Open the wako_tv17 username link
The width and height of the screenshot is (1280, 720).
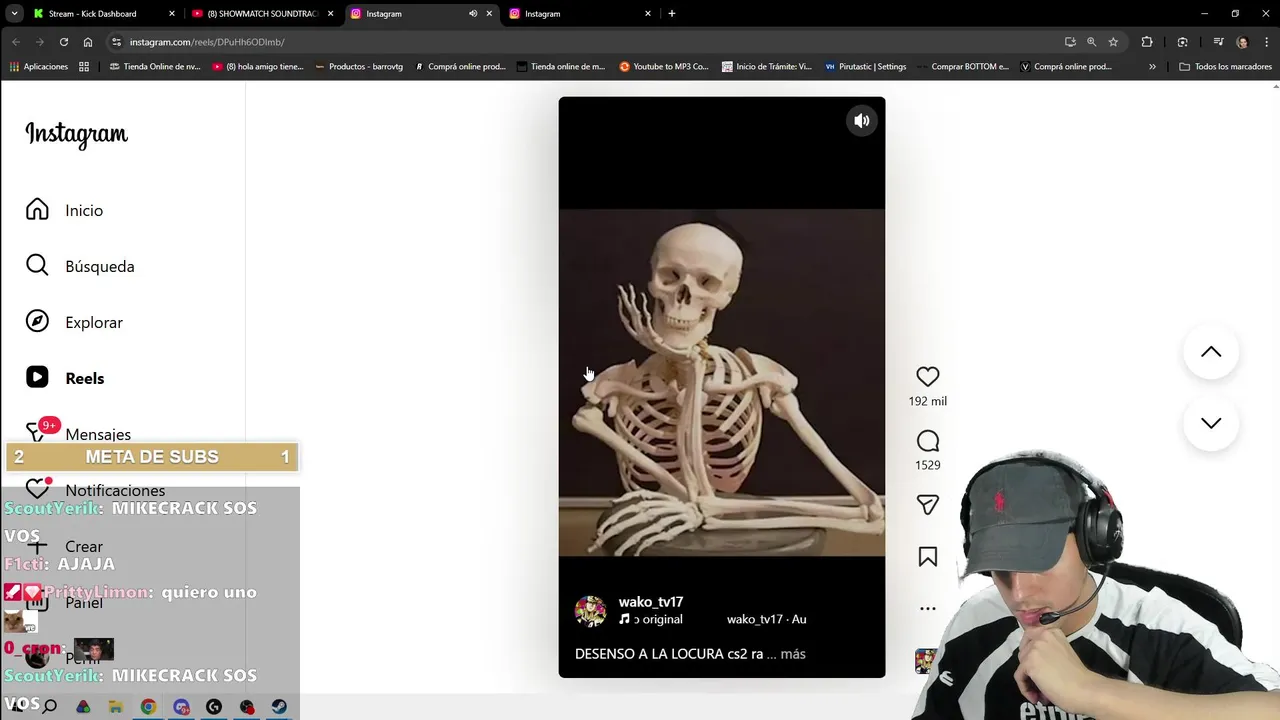click(x=651, y=602)
